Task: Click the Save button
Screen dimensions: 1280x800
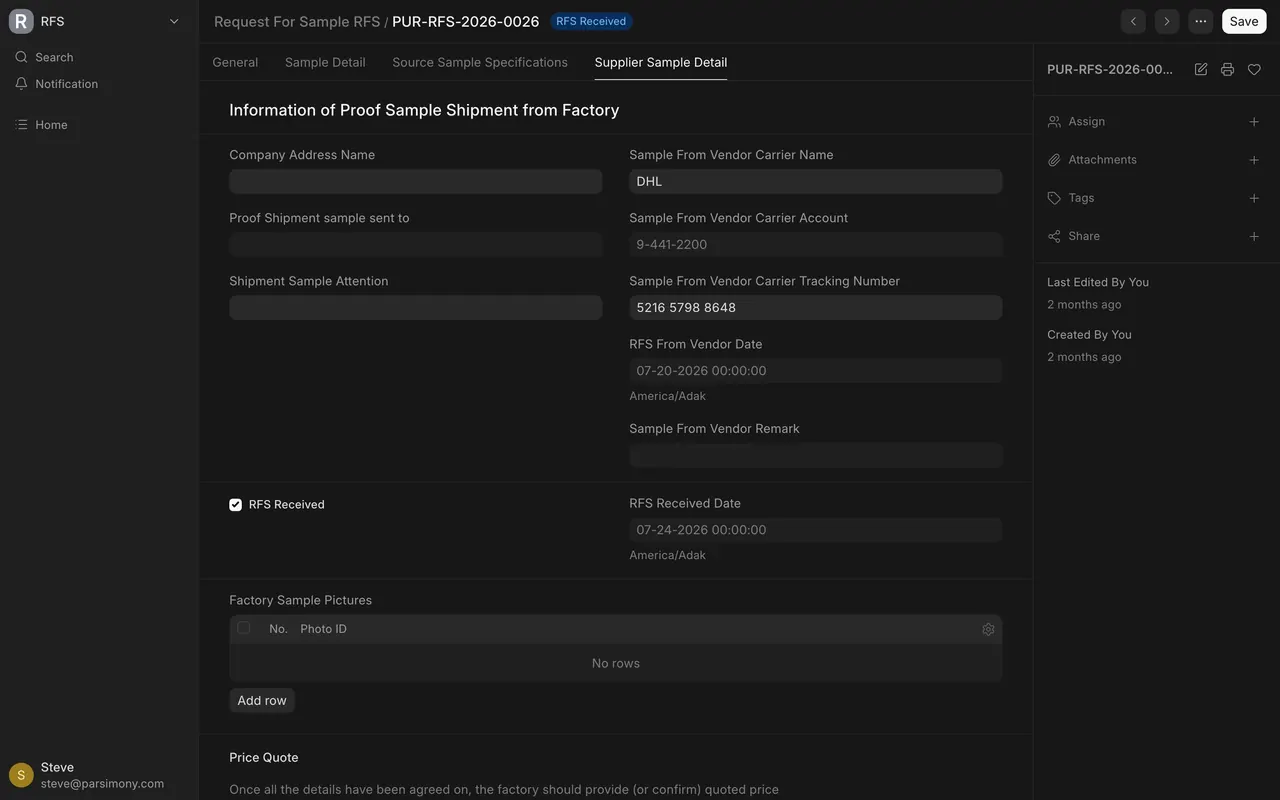Action: 1244,21
